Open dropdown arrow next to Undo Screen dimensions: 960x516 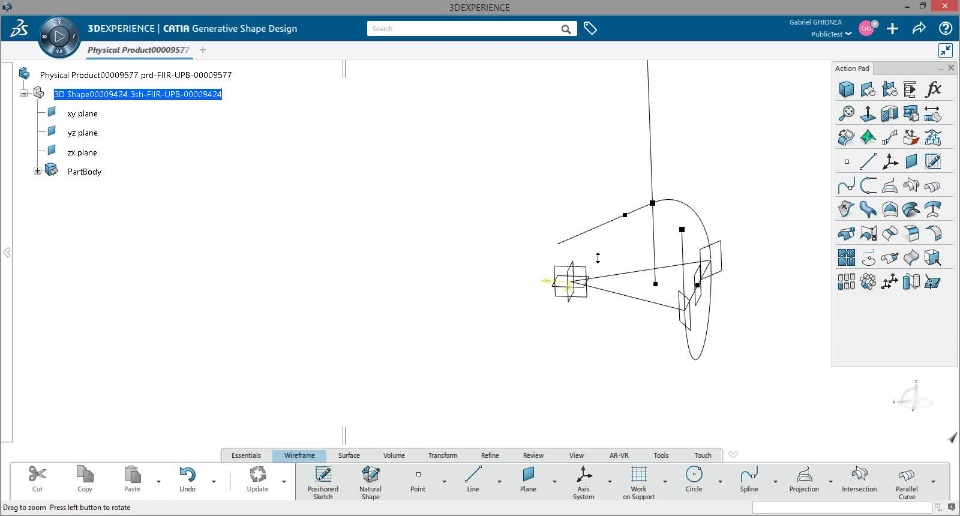pyautogui.click(x=214, y=482)
